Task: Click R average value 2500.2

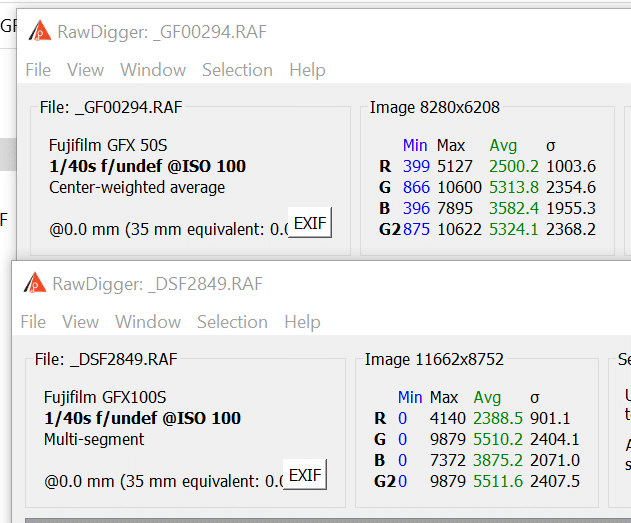Action: [x=513, y=166]
